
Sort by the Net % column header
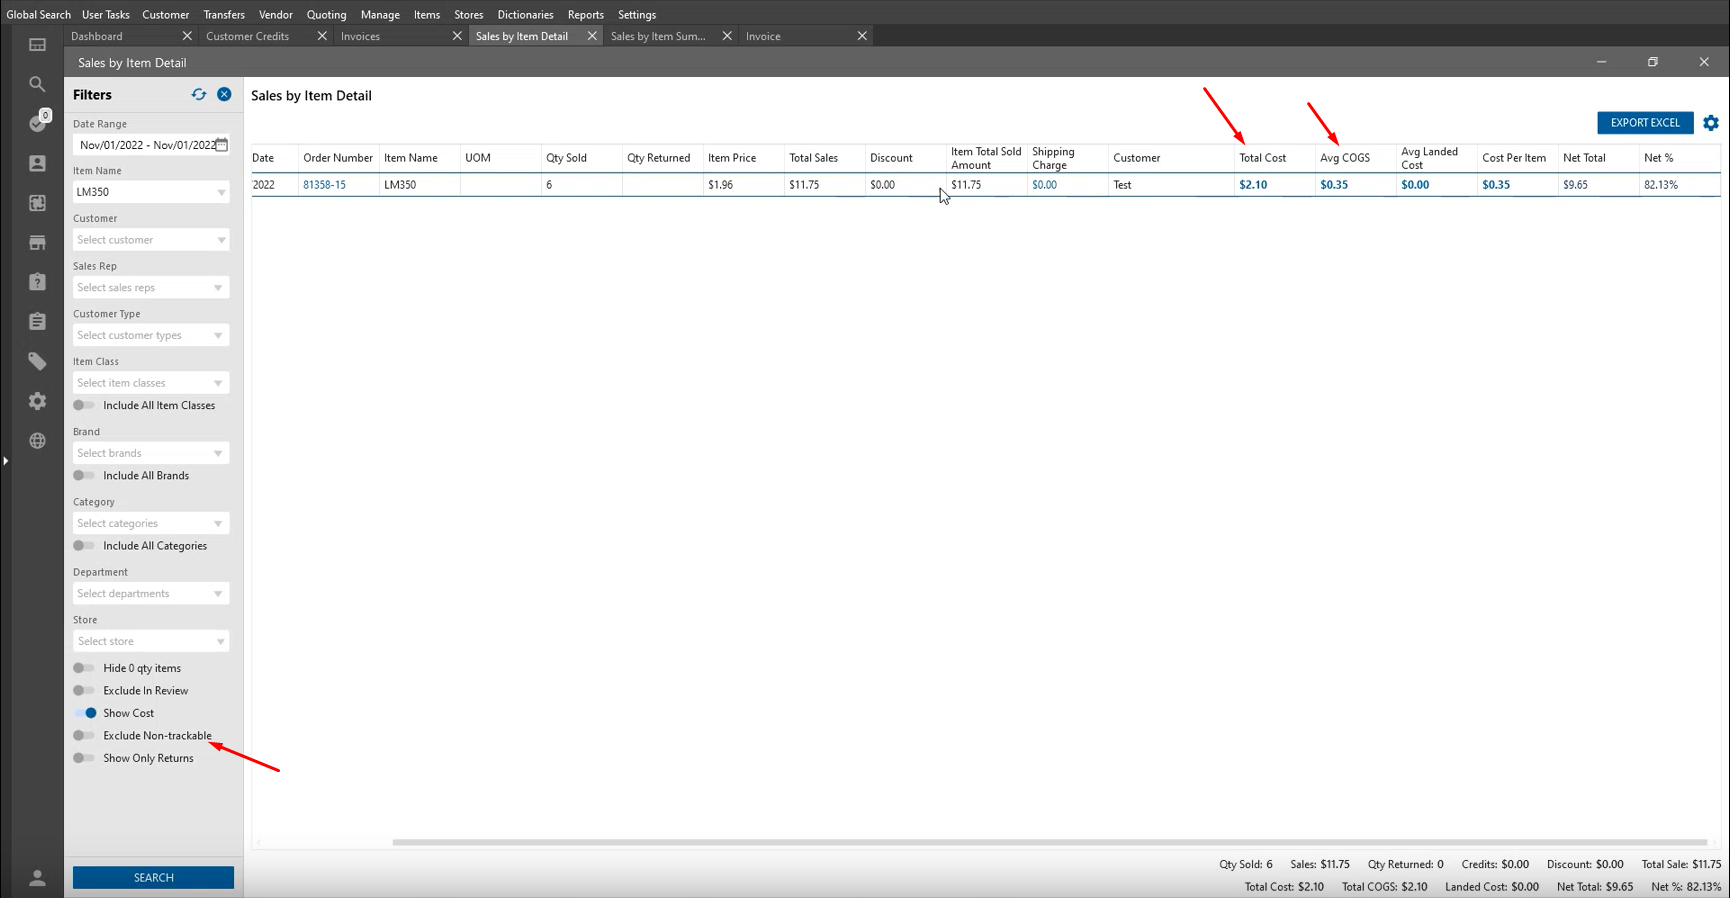tap(1658, 158)
